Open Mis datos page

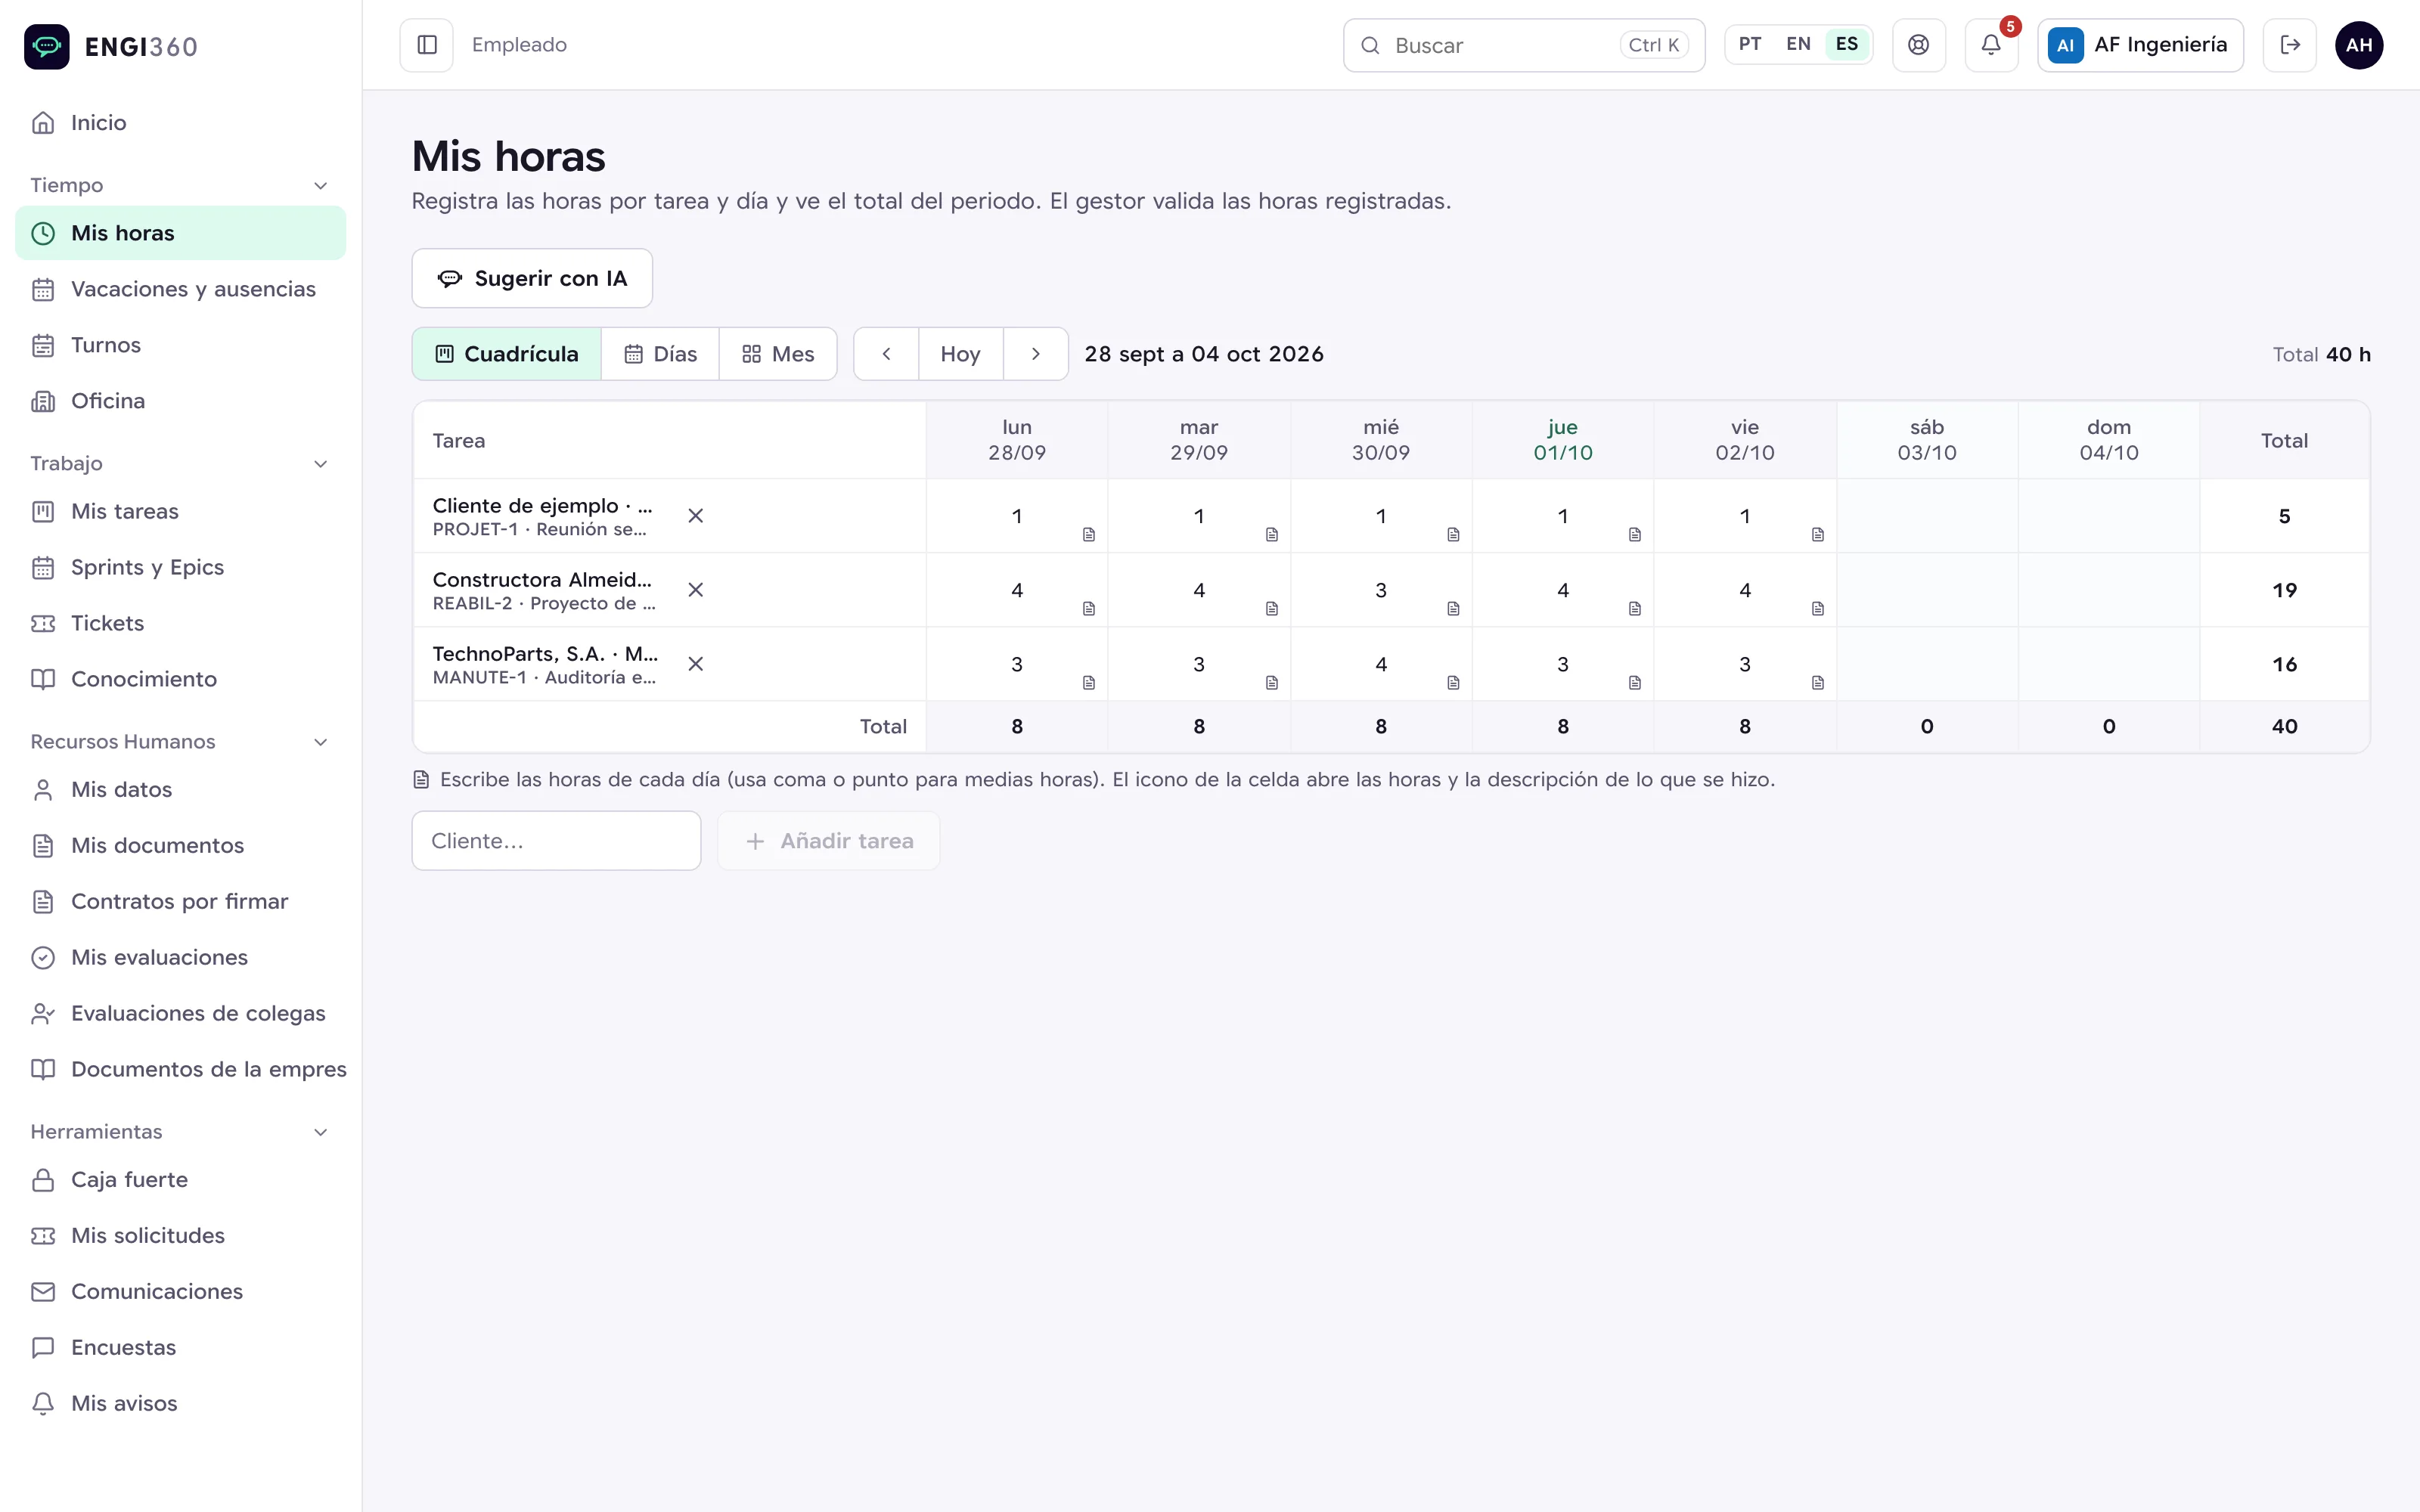(181, 790)
